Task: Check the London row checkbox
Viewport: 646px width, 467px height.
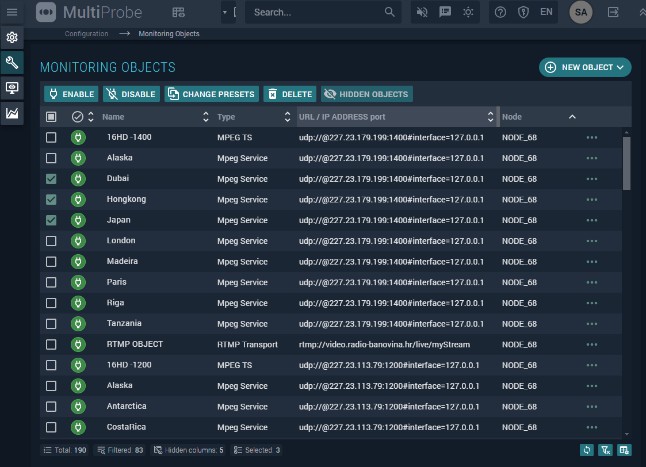Action: [x=51, y=241]
